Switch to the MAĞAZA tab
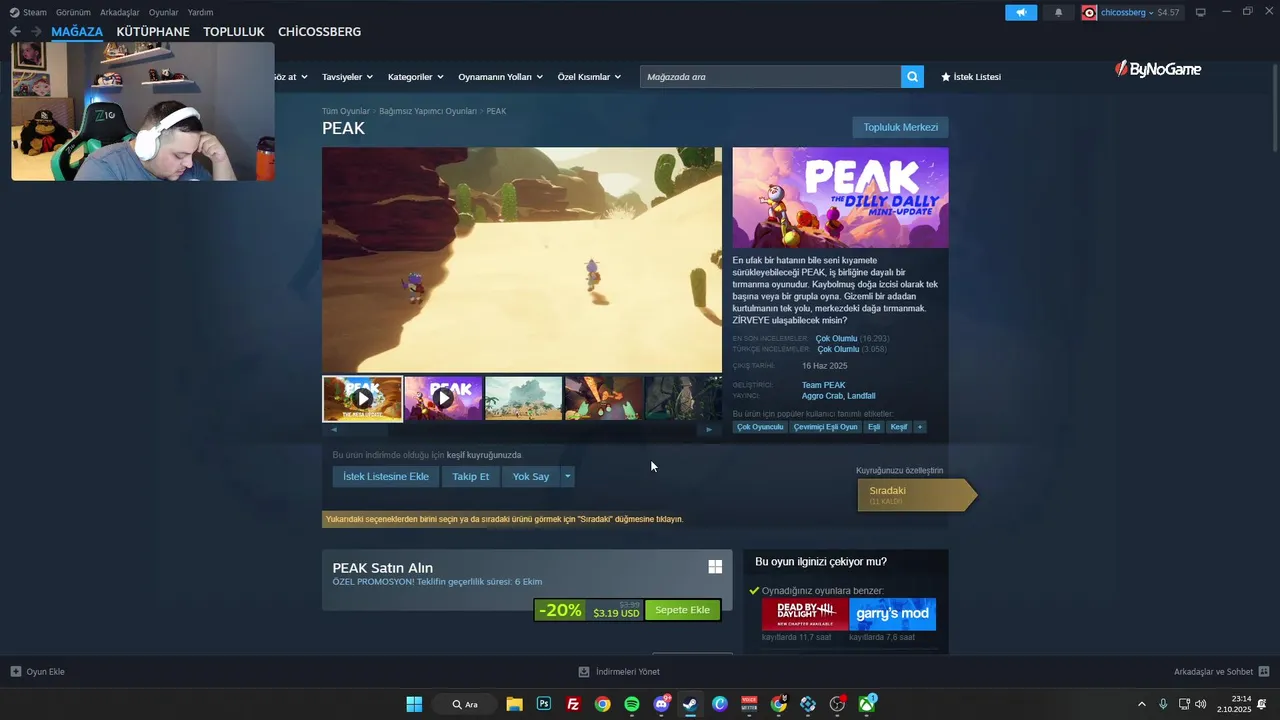Screen dimensions: 1280x720 point(77,32)
